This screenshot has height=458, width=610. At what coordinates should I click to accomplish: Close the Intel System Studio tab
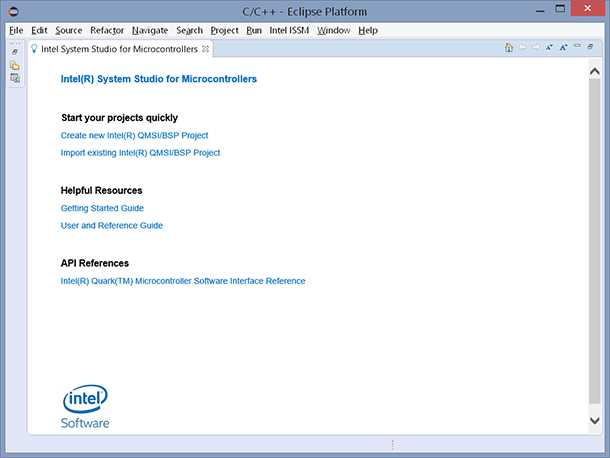pyautogui.click(x=205, y=49)
